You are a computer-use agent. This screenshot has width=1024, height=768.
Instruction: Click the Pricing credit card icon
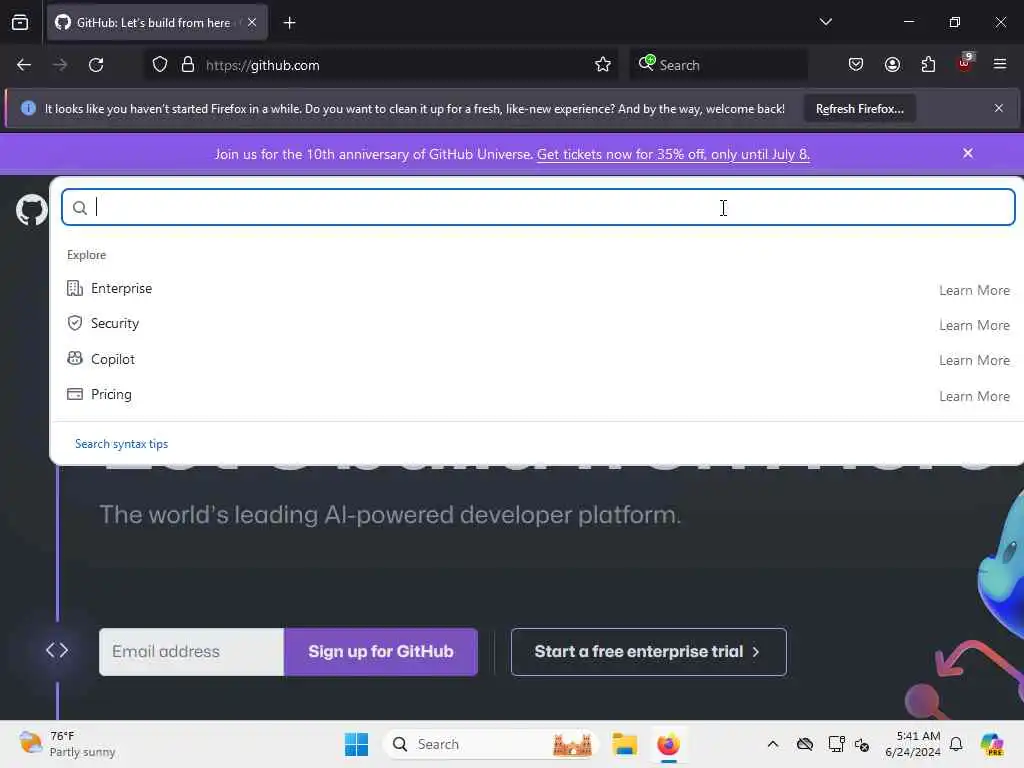coord(74,394)
